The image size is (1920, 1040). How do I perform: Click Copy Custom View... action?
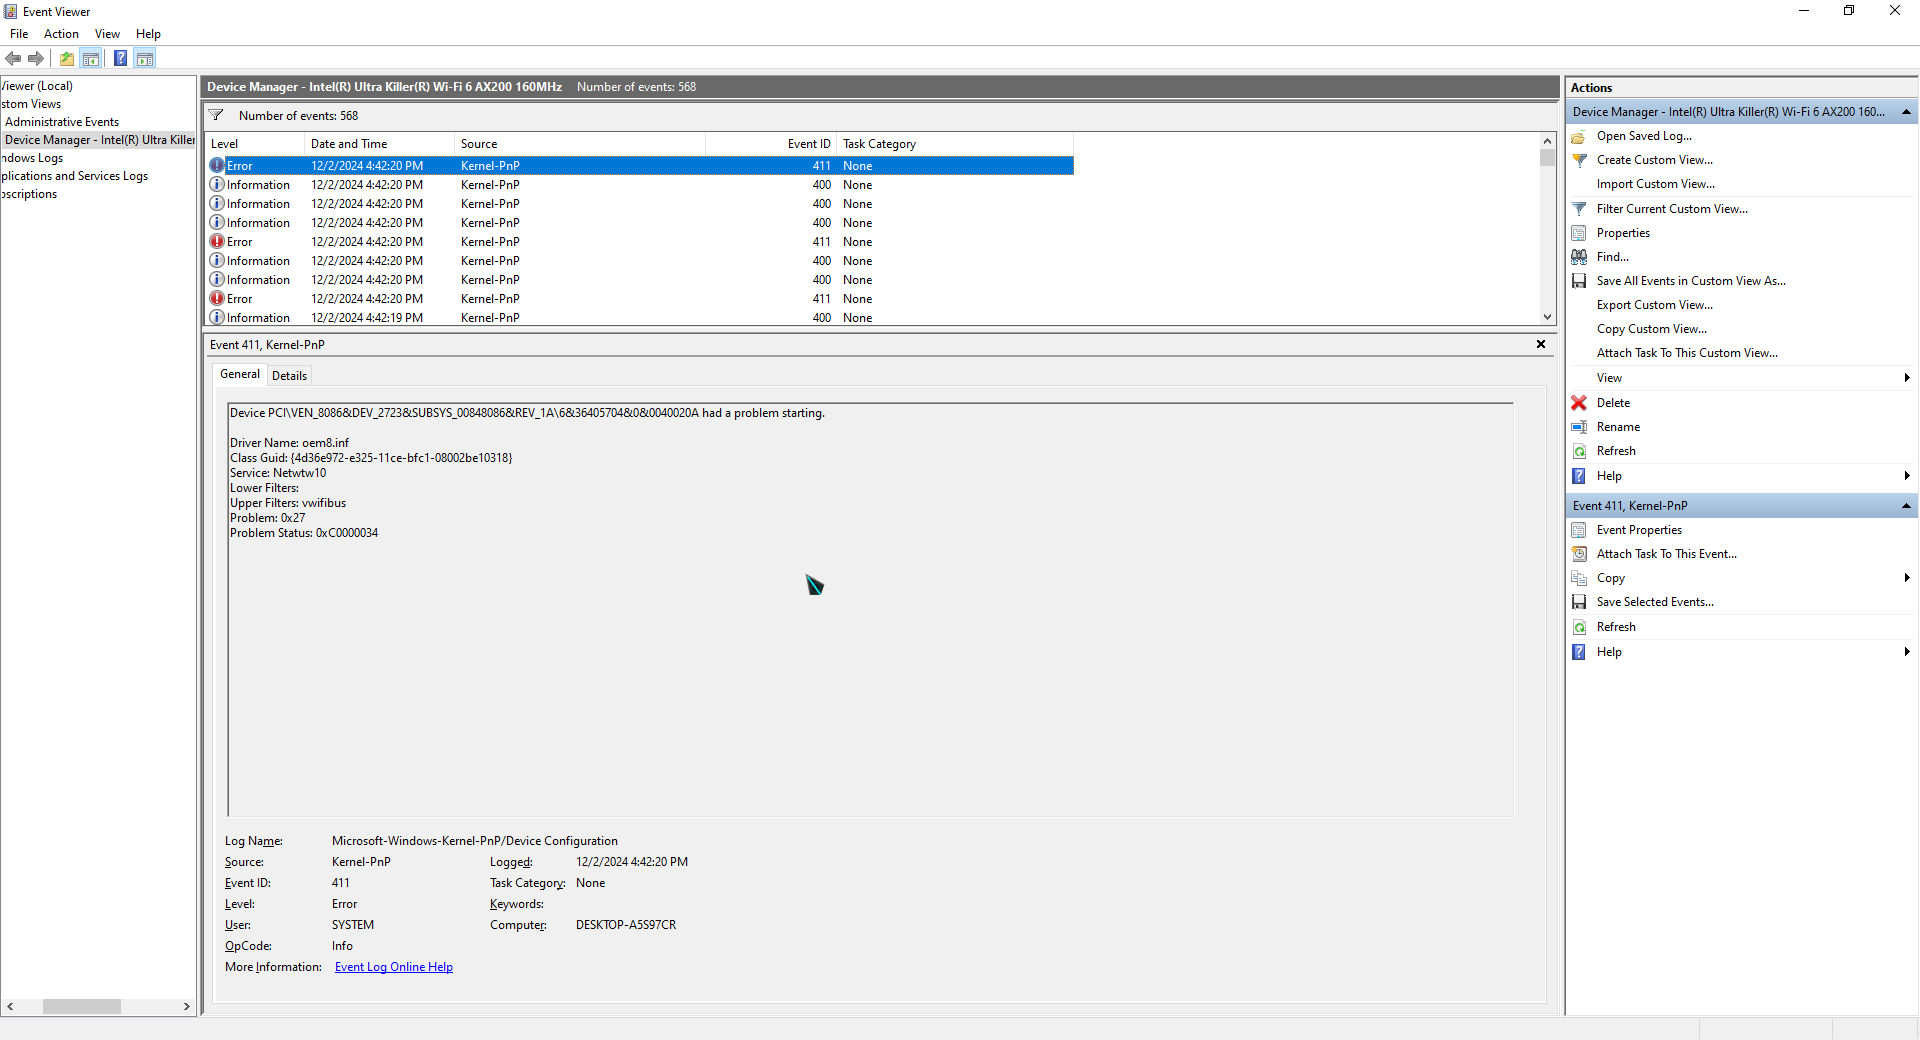pyautogui.click(x=1652, y=329)
